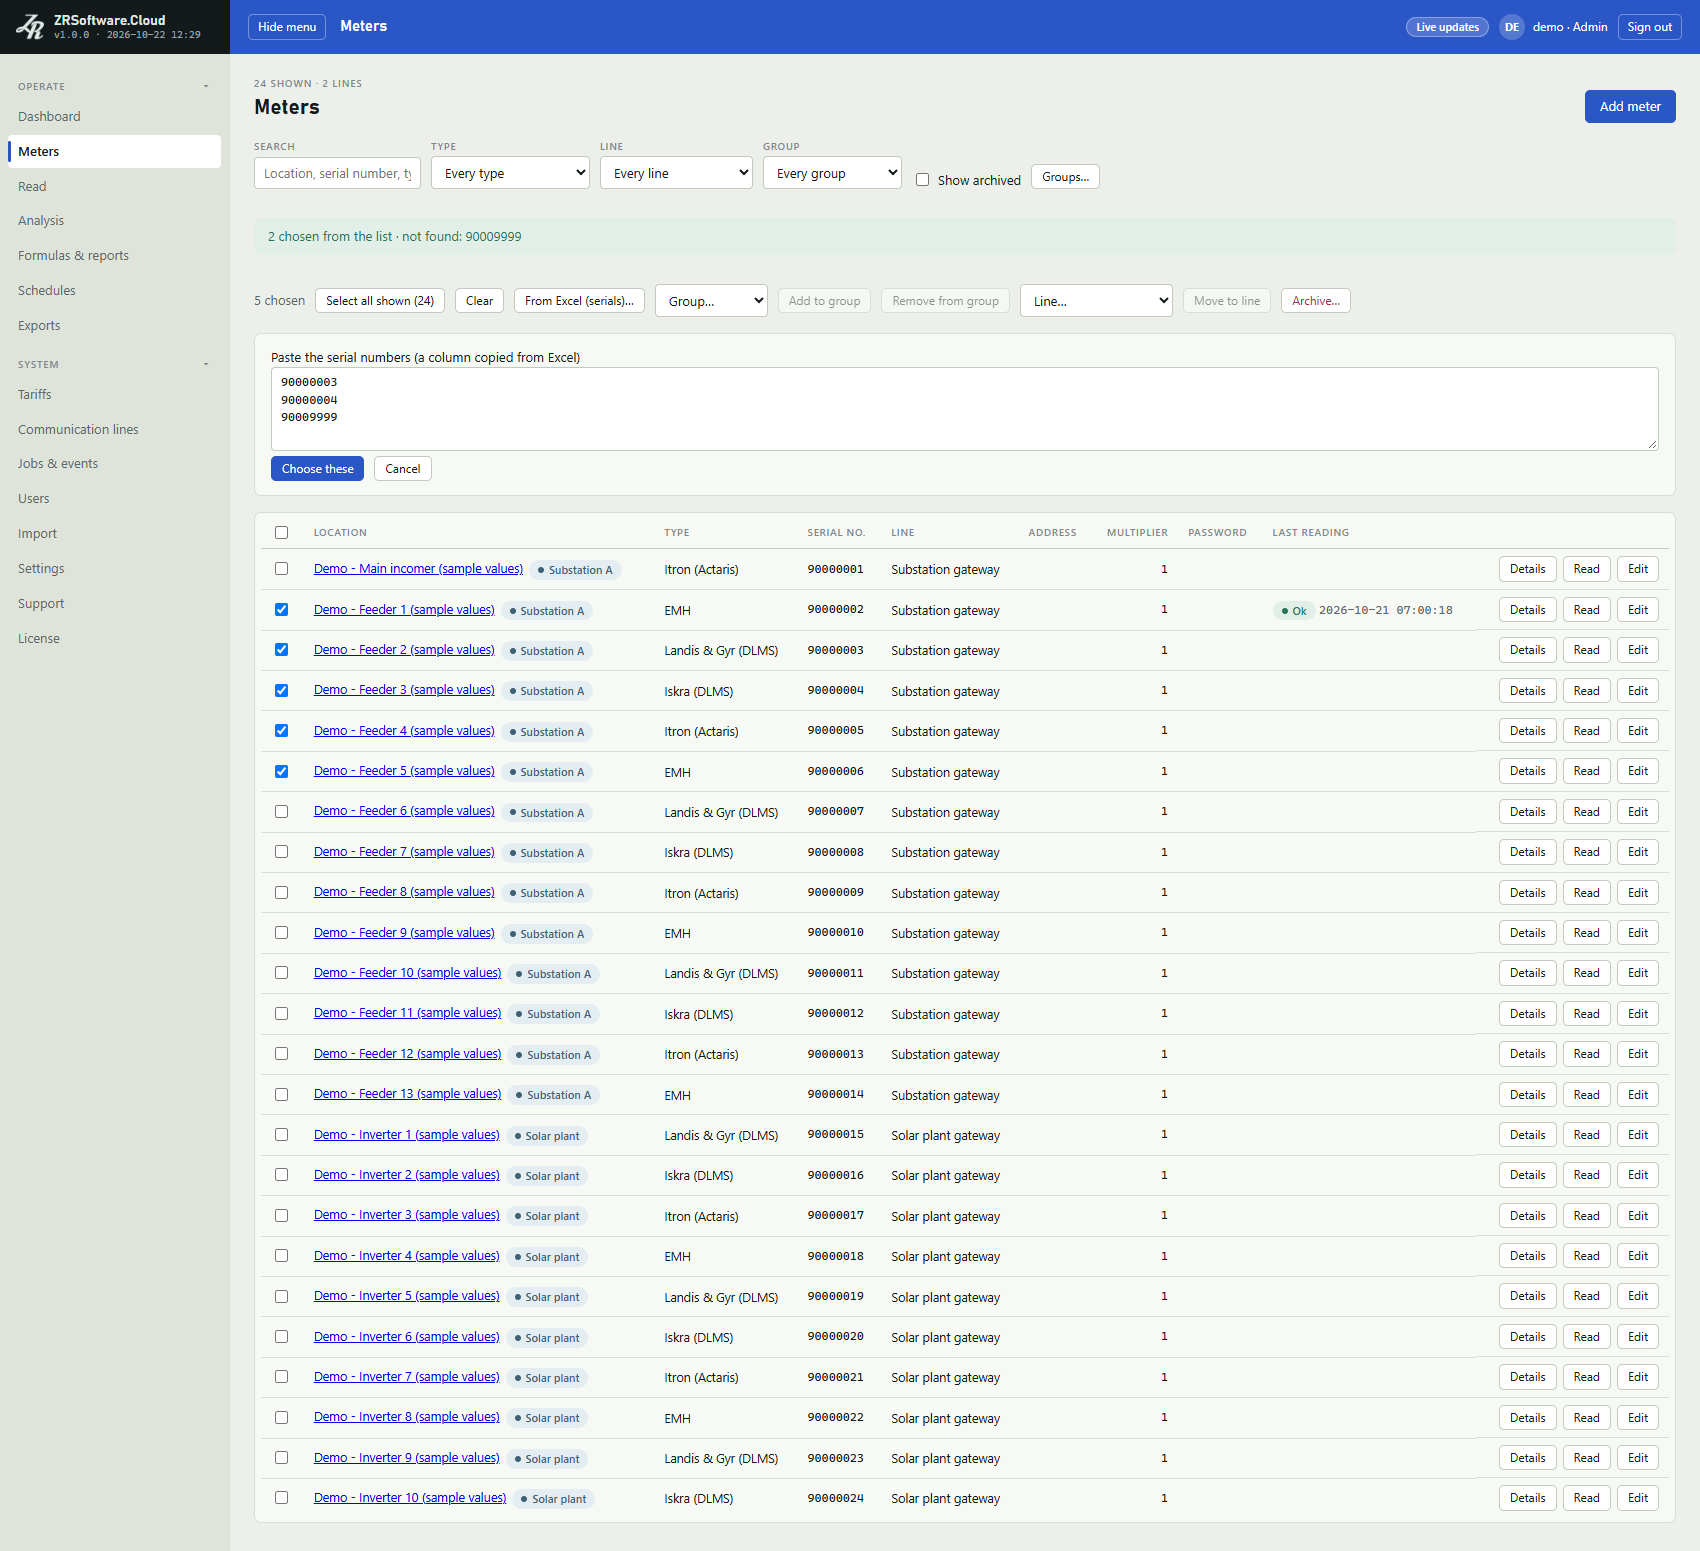Enable the Show archived checkbox
The height and width of the screenshot is (1551, 1700).
923,180
